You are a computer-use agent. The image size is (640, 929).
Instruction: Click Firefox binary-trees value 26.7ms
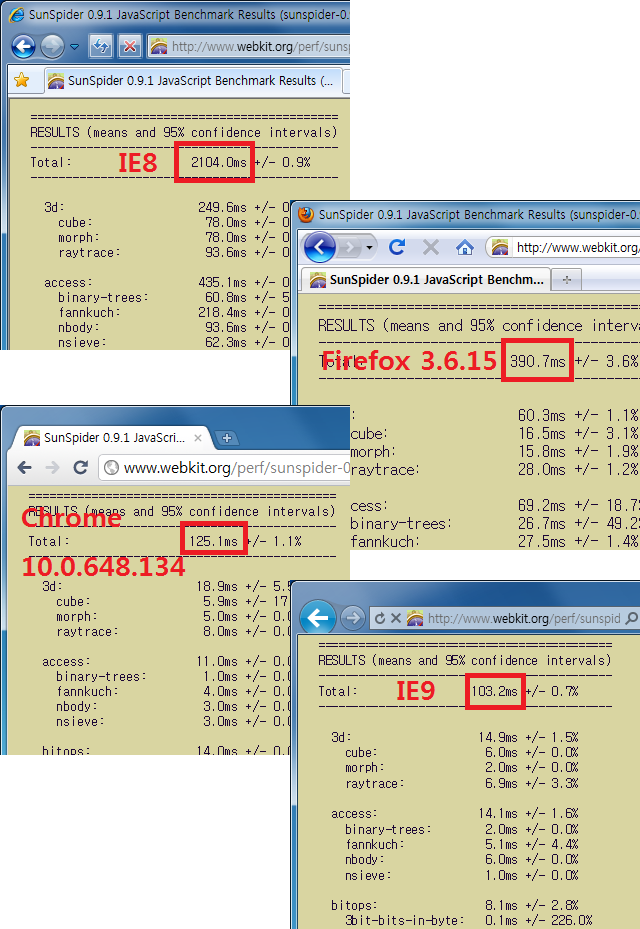click(x=542, y=523)
